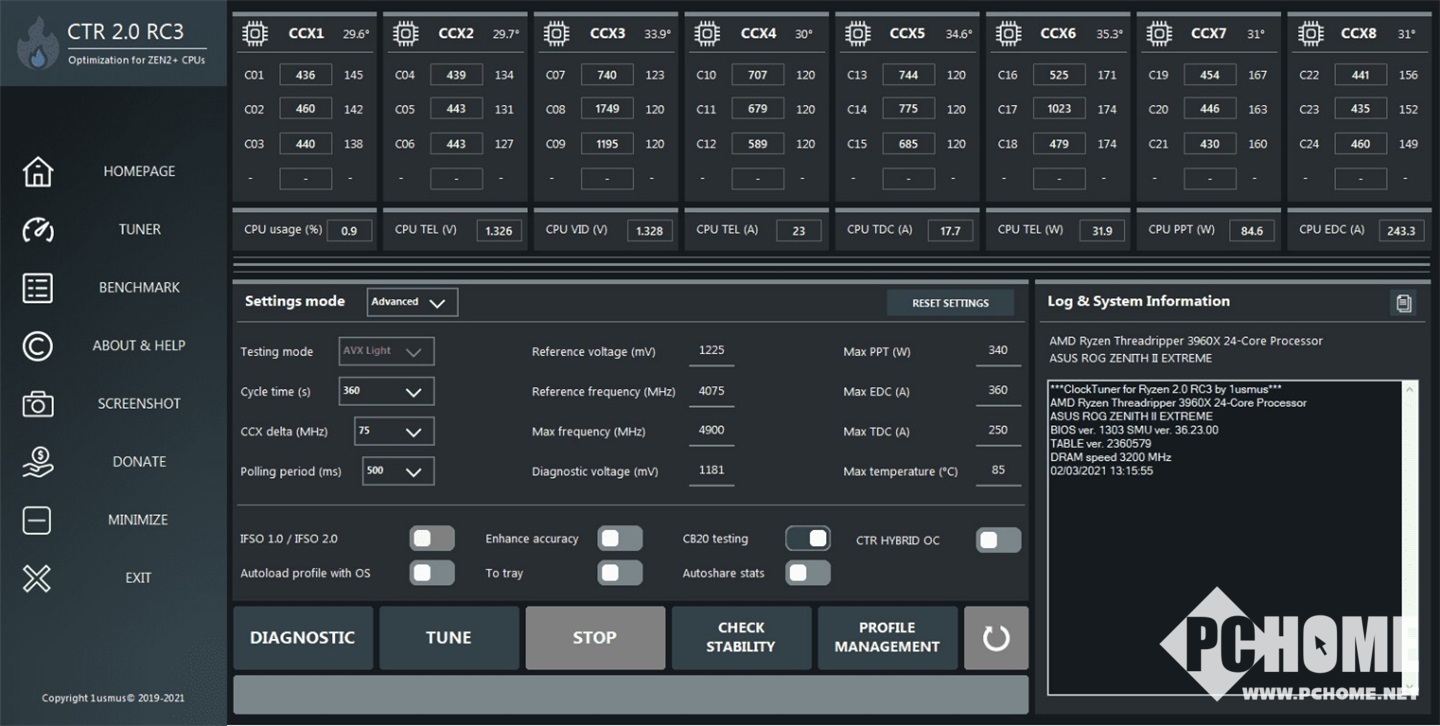The height and width of the screenshot is (726, 1440).
Task: Click the Reference voltage field
Action: point(712,351)
